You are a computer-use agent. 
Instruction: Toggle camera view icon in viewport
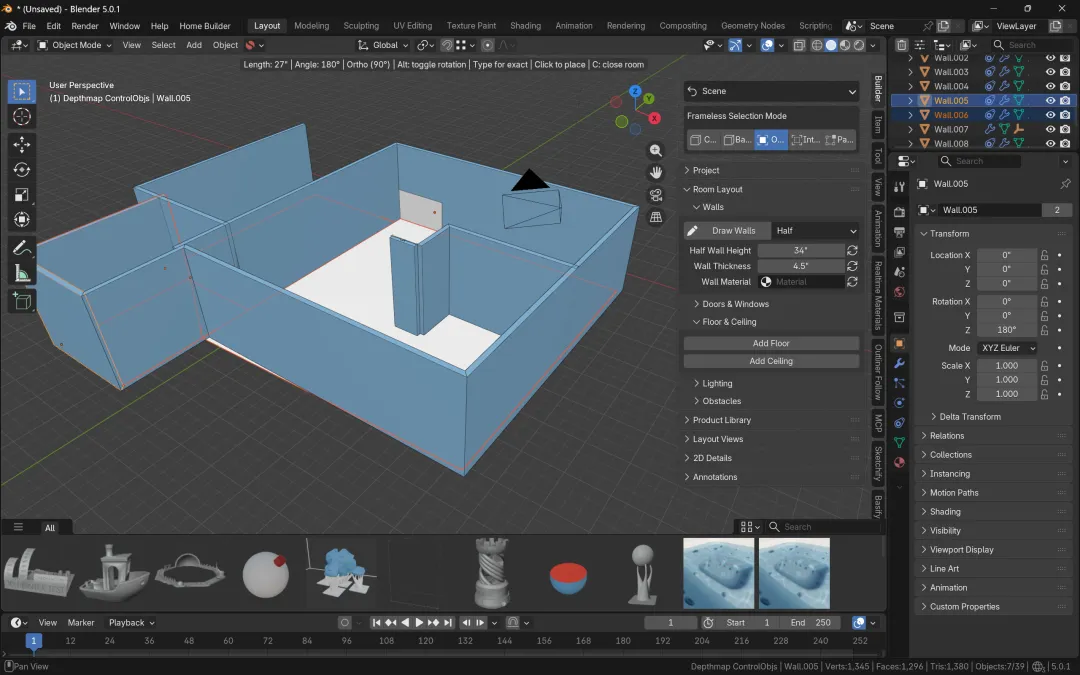656,195
